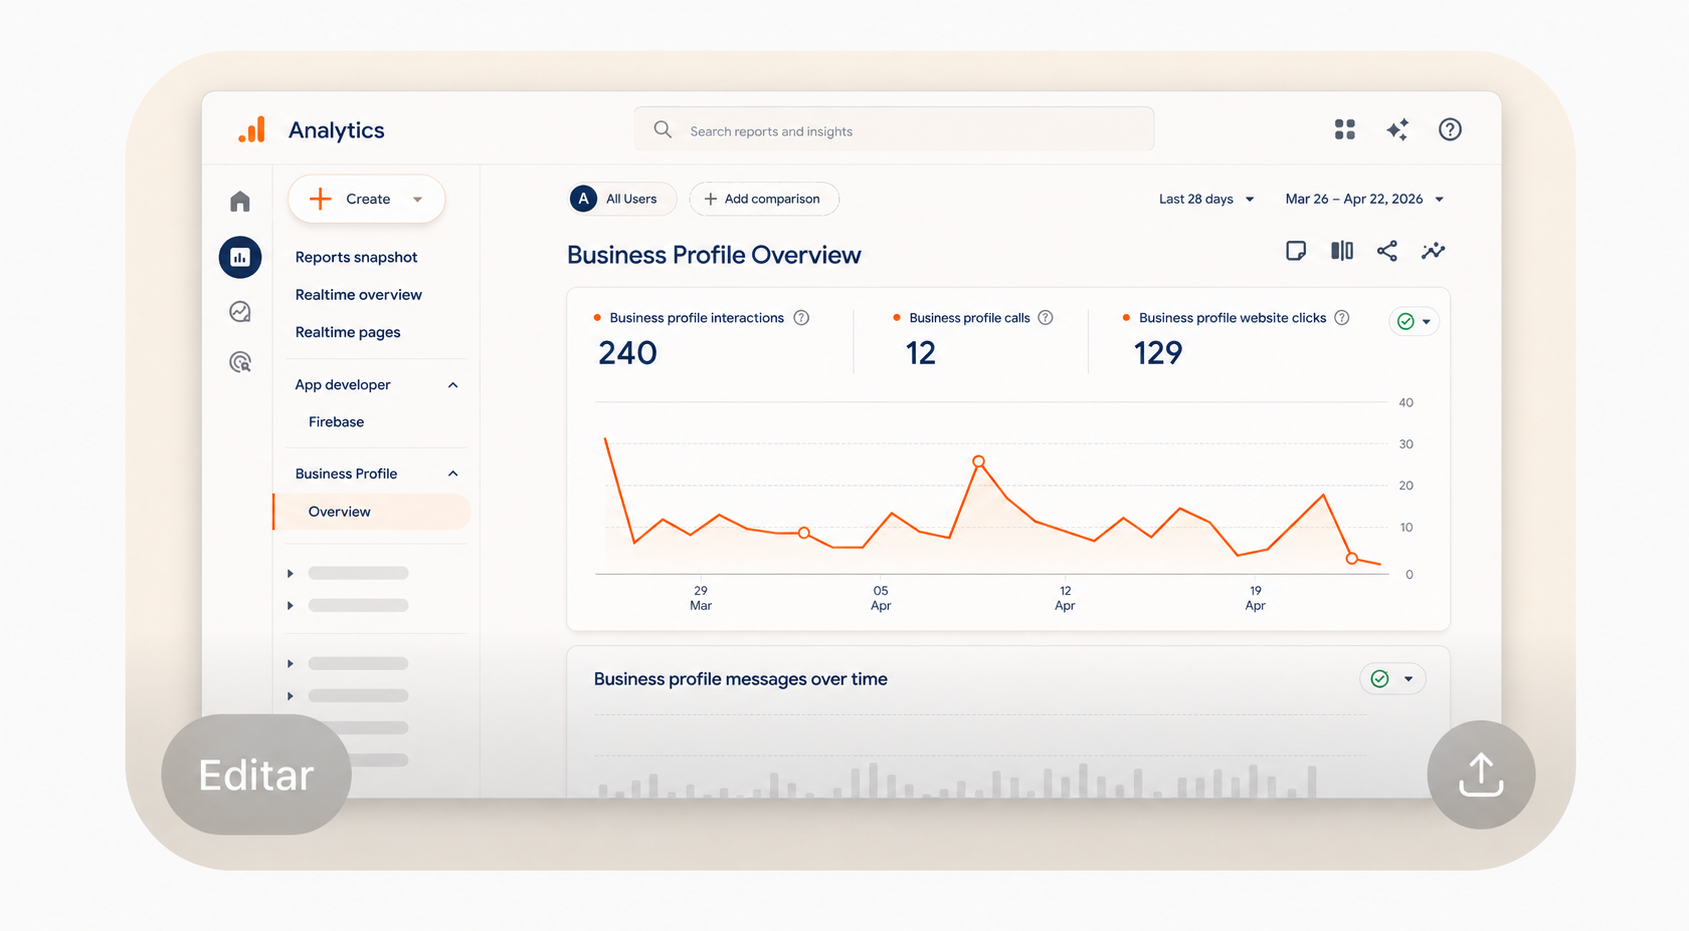Select the Reports bar-chart sidebar icon
Screen dimensions: 1689x931
click(x=240, y=257)
